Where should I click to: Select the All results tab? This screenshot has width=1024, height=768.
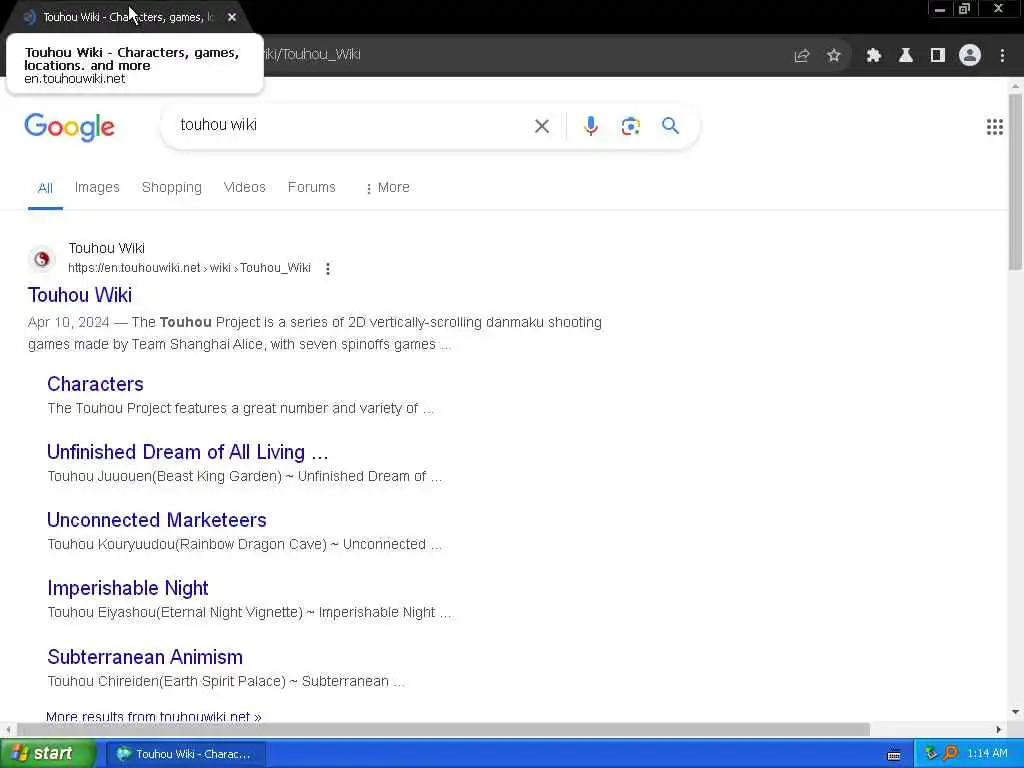click(45, 188)
